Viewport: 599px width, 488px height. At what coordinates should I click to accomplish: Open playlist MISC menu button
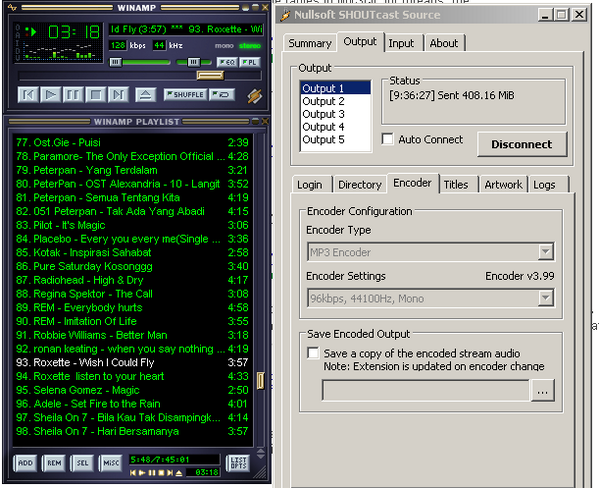[111, 463]
